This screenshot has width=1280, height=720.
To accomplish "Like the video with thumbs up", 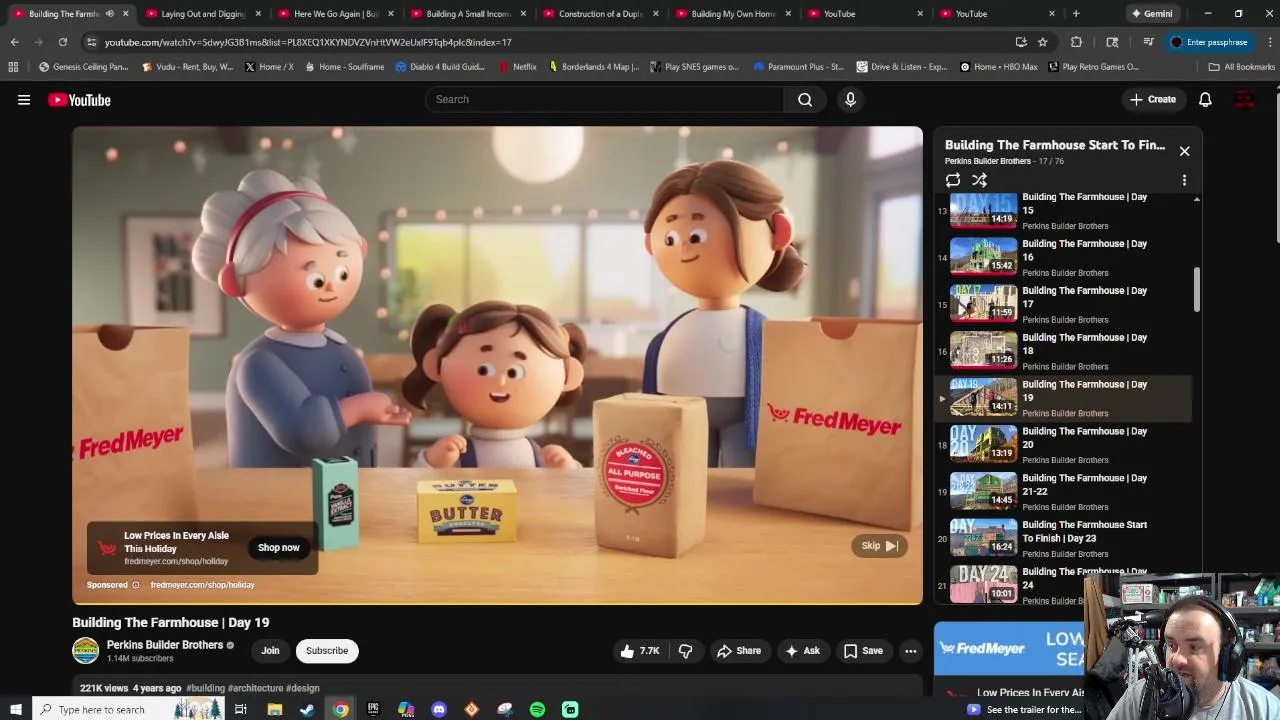I will coord(639,651).
